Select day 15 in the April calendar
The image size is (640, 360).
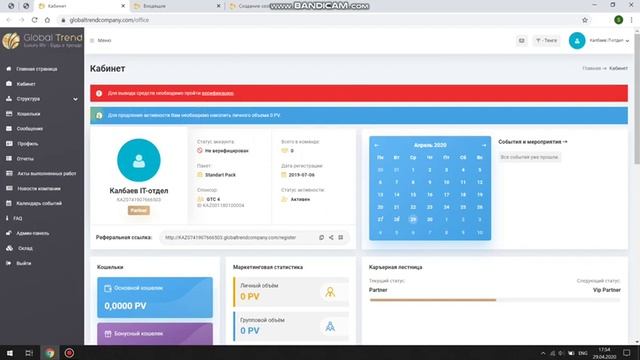pyautogui.click(x=413, y=195)
